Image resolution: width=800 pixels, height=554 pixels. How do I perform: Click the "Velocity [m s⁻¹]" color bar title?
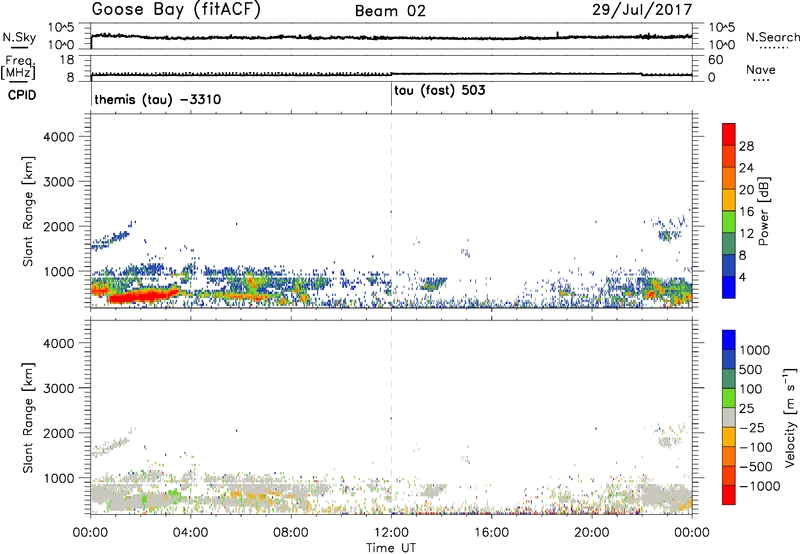[790, 417]
